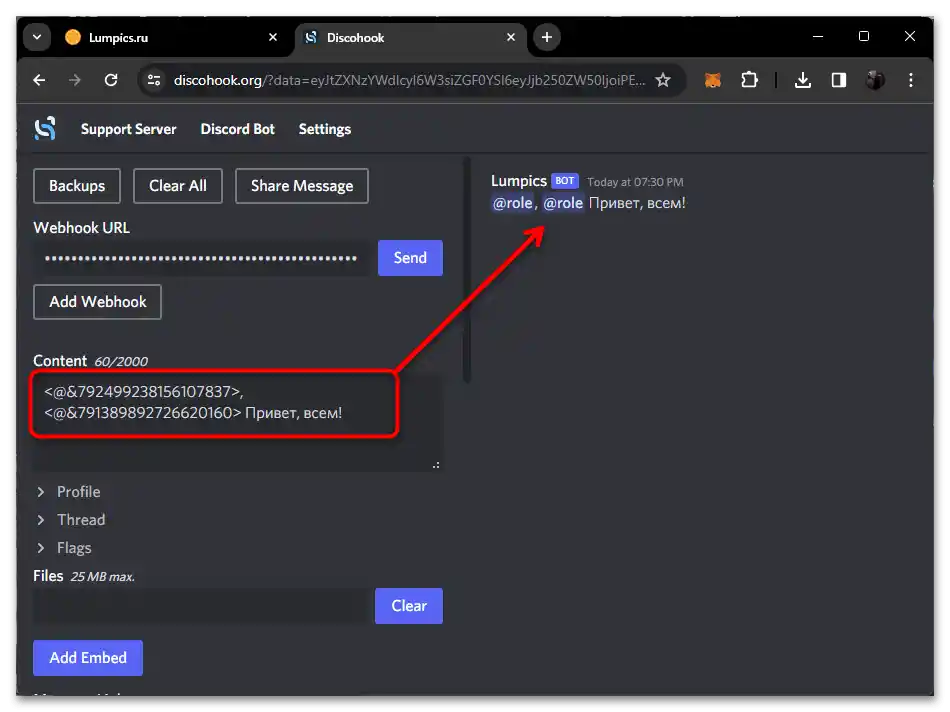Click the side panel icon in browser toolbar
This screenshot has height=712, width=950.
(x=838, y=78)
